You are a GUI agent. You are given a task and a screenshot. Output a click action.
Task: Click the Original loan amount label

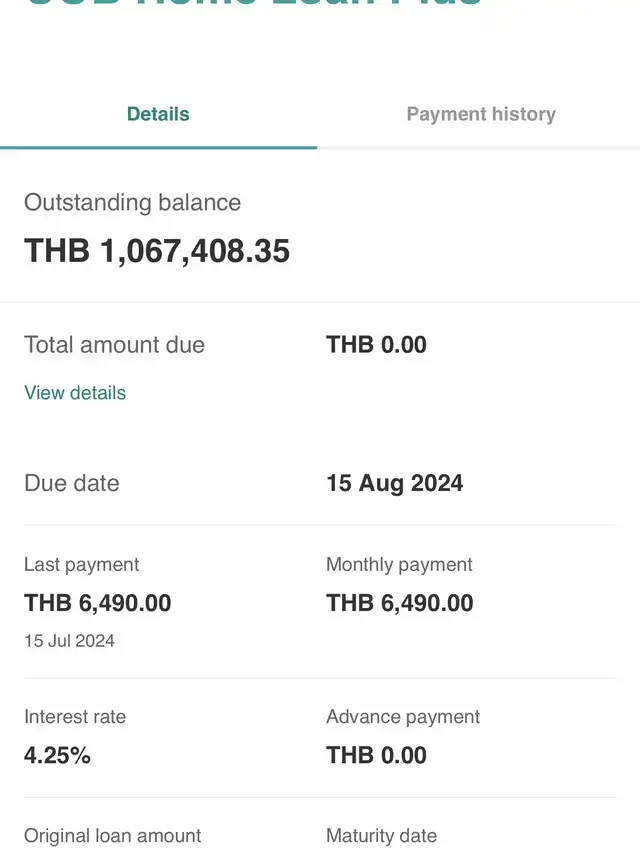pyautogui.click(x=112, y=836)
